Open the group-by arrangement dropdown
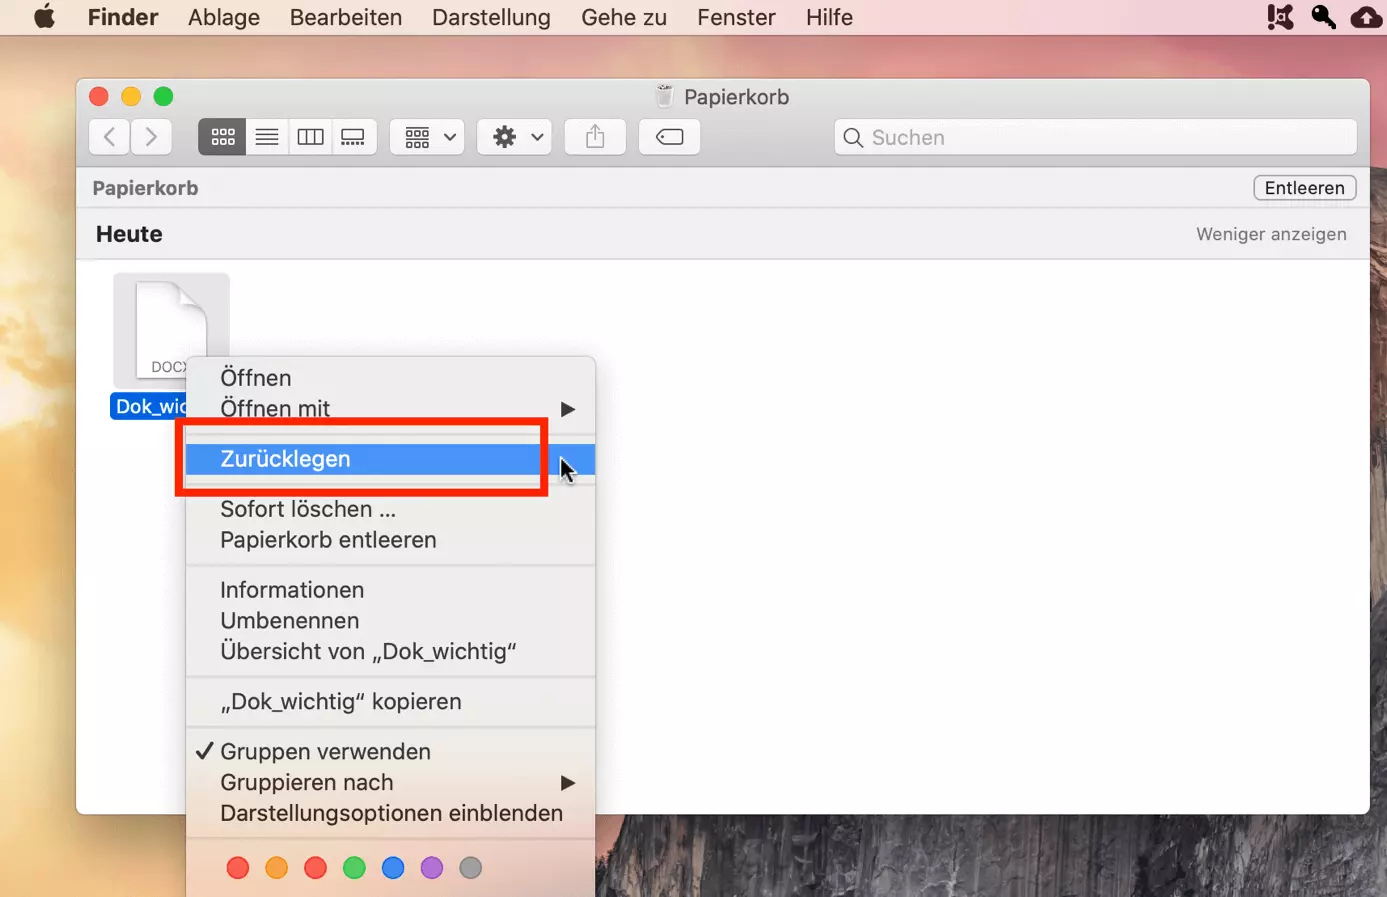Screen dimensions: 1387x897 (428, 137)
